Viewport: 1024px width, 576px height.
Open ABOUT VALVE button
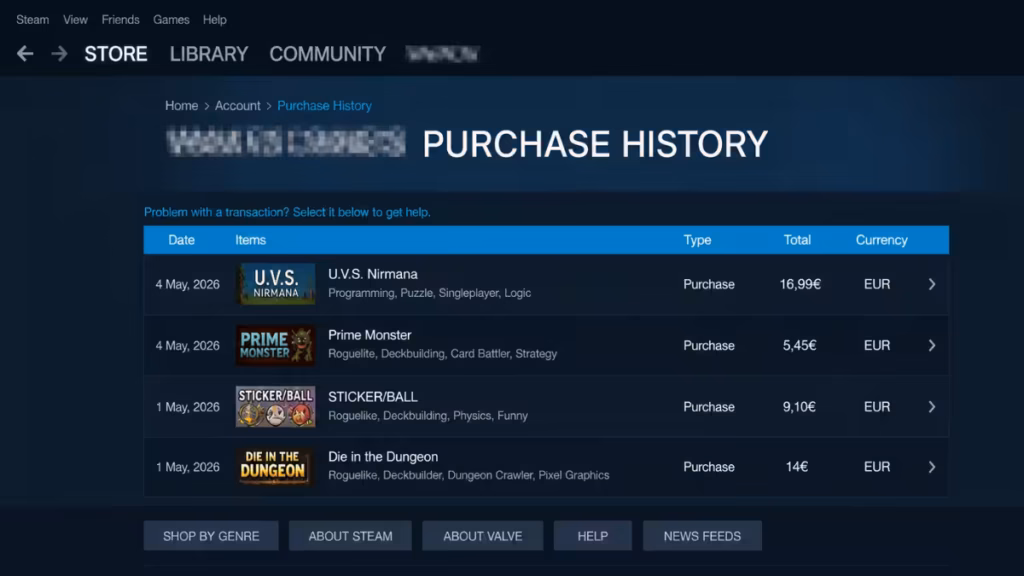(483, 536)
